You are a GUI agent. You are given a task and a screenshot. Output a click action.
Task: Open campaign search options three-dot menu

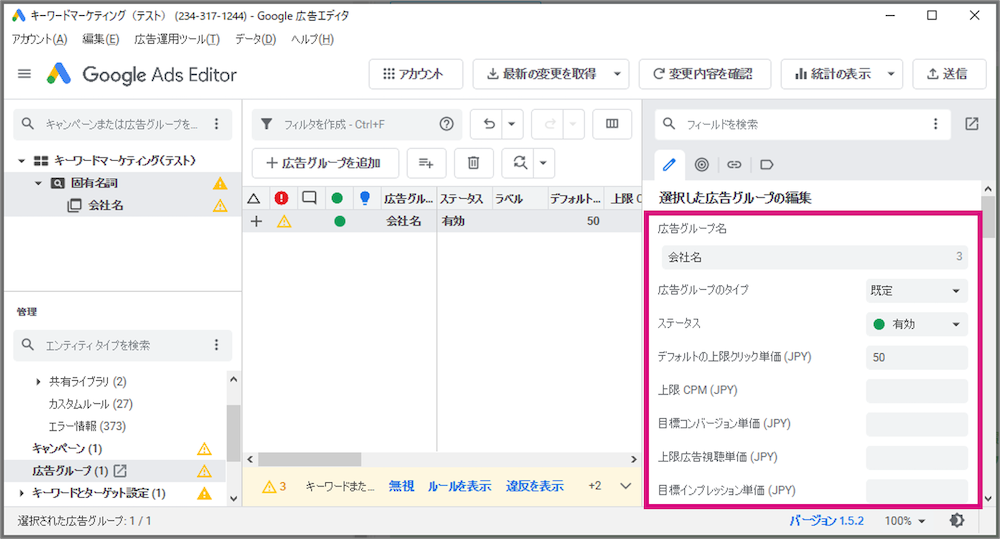tap(217, 124)
